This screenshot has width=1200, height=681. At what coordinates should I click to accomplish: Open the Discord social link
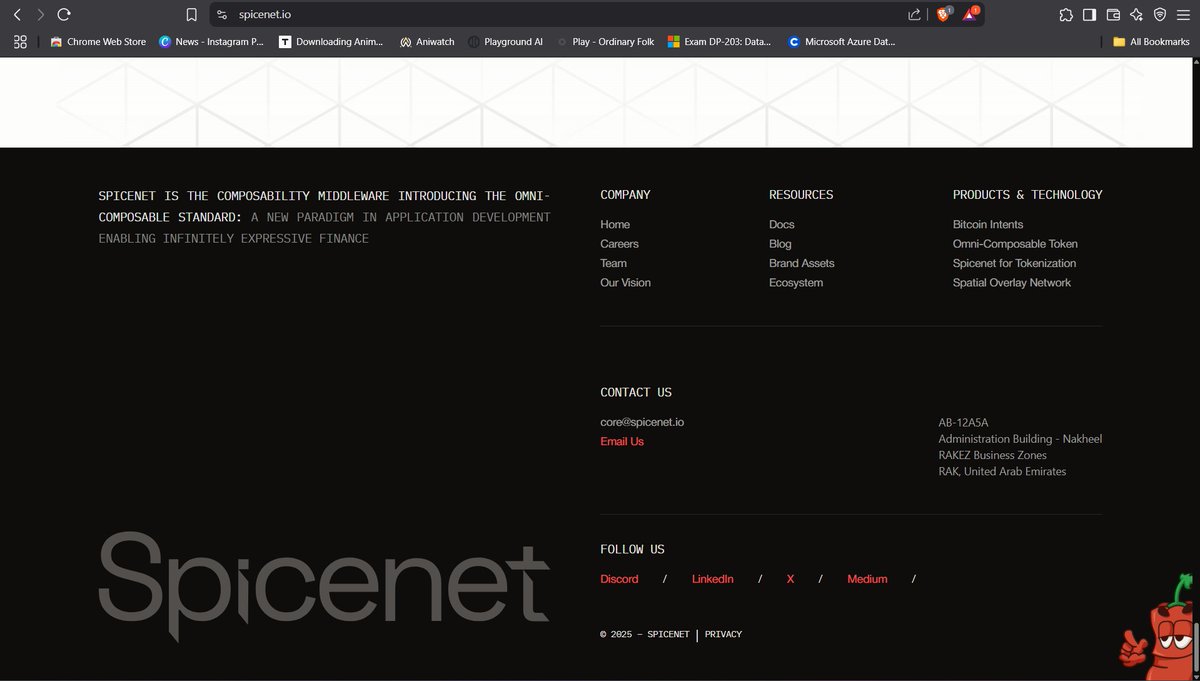[619, 579]
